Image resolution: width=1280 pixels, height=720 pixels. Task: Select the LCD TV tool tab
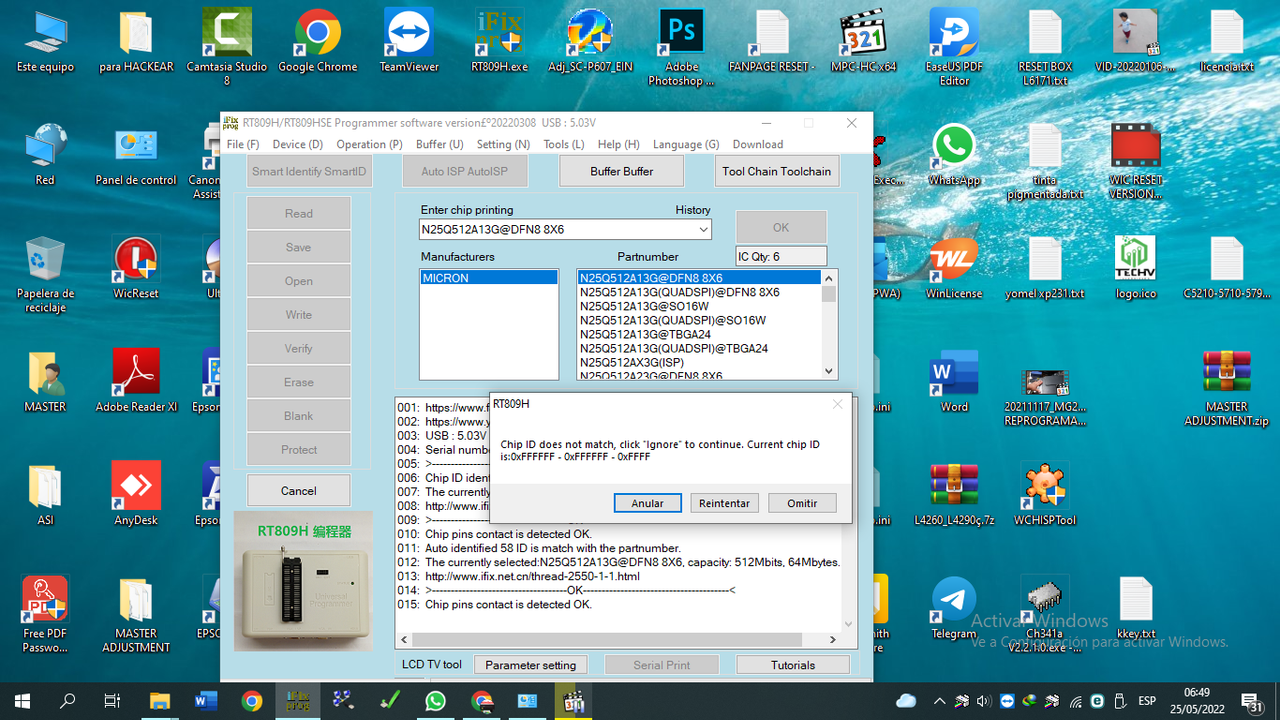pos(432,664)
